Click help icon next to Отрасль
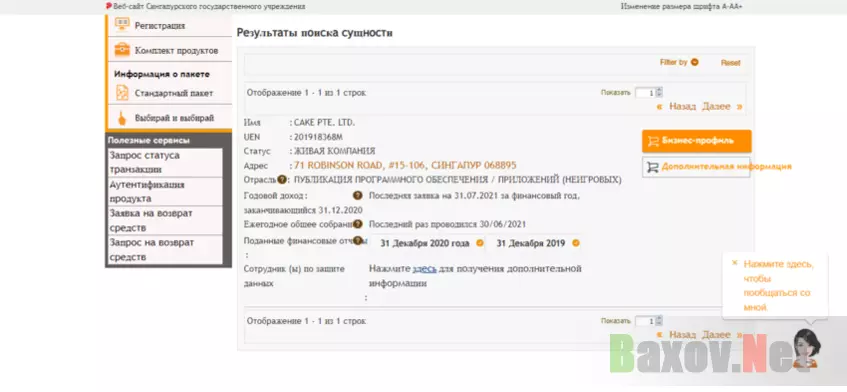Image resolution: width=847 pixels, height=392 pixels. tap(281, 179)
